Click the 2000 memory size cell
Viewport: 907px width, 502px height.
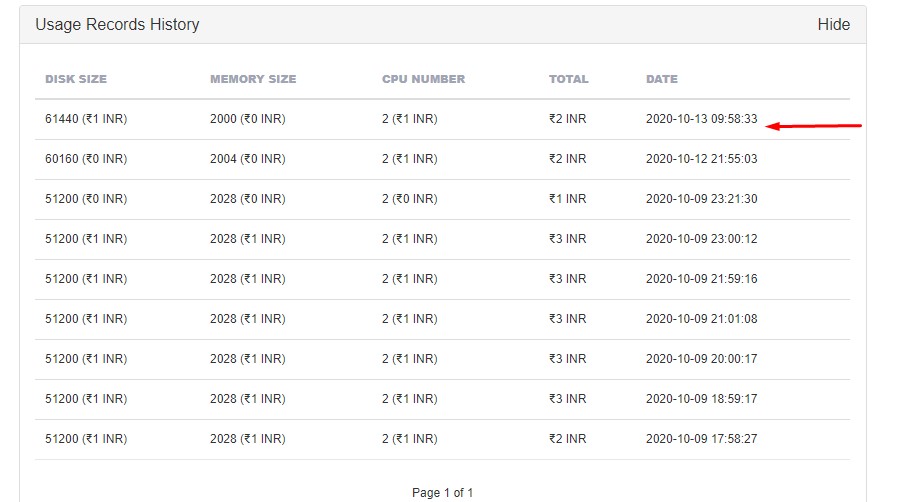click(247, 119)
